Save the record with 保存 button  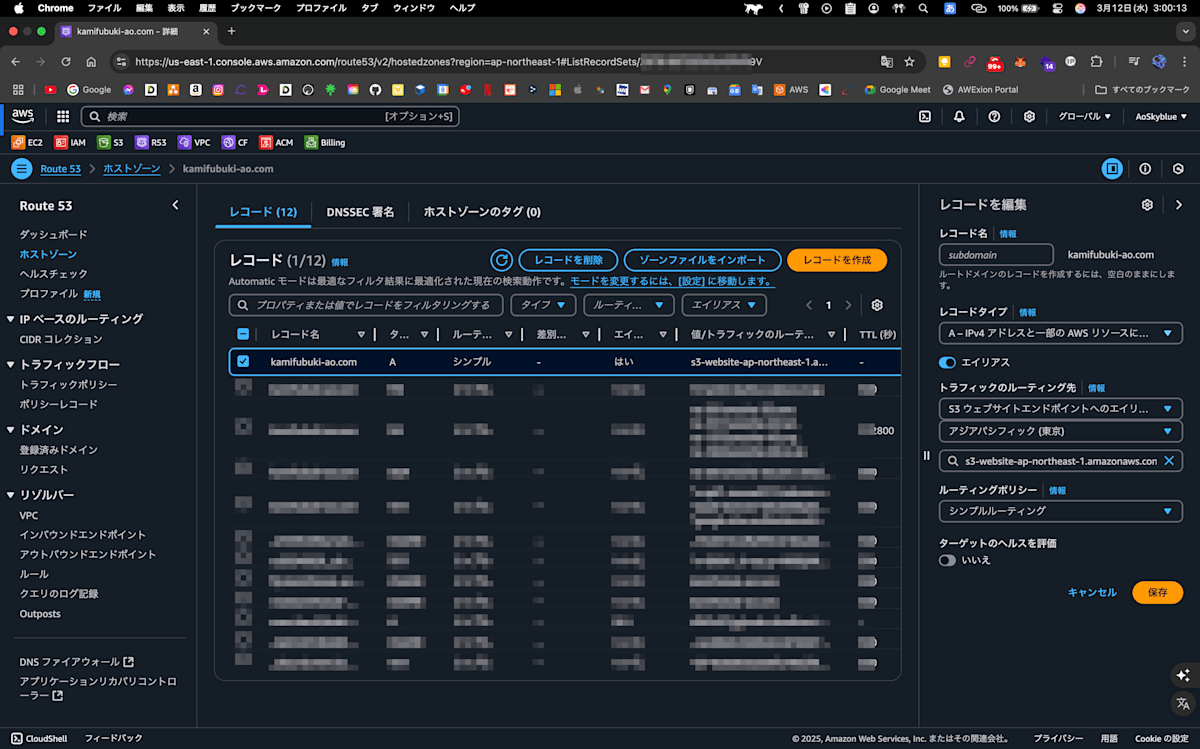pyautogui.click(x=1157, y=592)
